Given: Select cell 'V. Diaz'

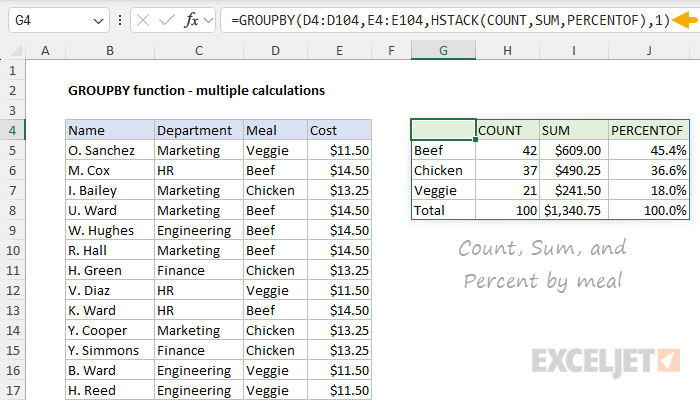Looking at the screenshot, I should [110, 291].
